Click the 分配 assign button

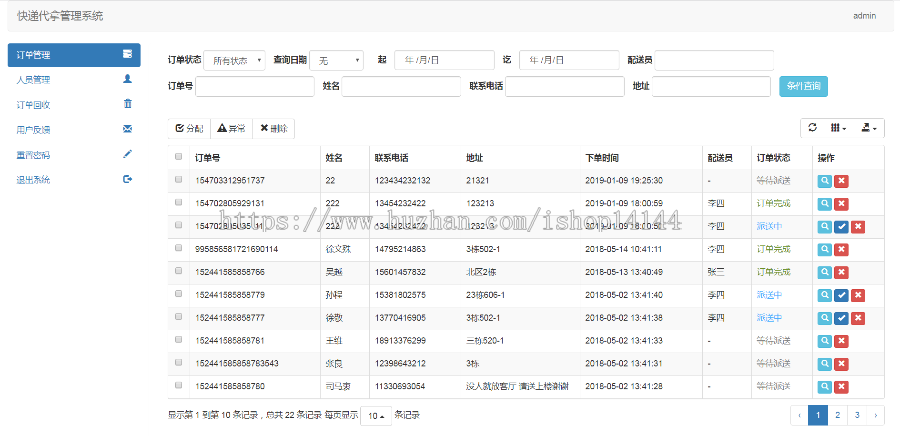pyautogui.click(x=189, y=129)
